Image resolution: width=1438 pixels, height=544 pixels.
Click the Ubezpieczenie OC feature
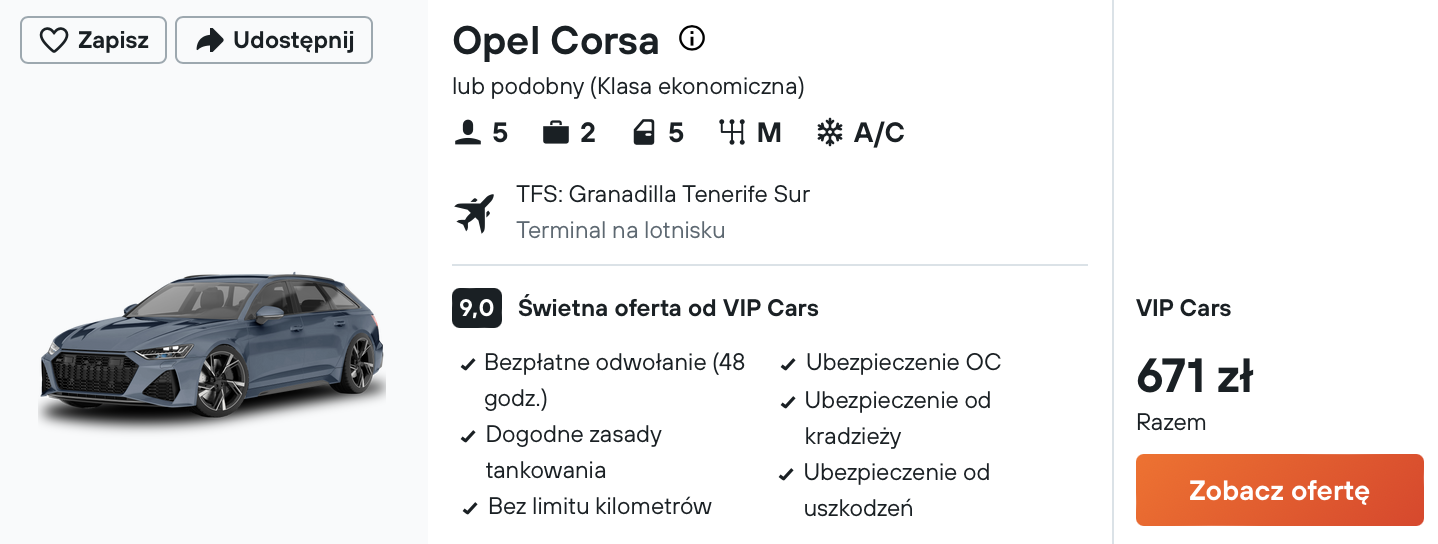(x=891, y=363)
